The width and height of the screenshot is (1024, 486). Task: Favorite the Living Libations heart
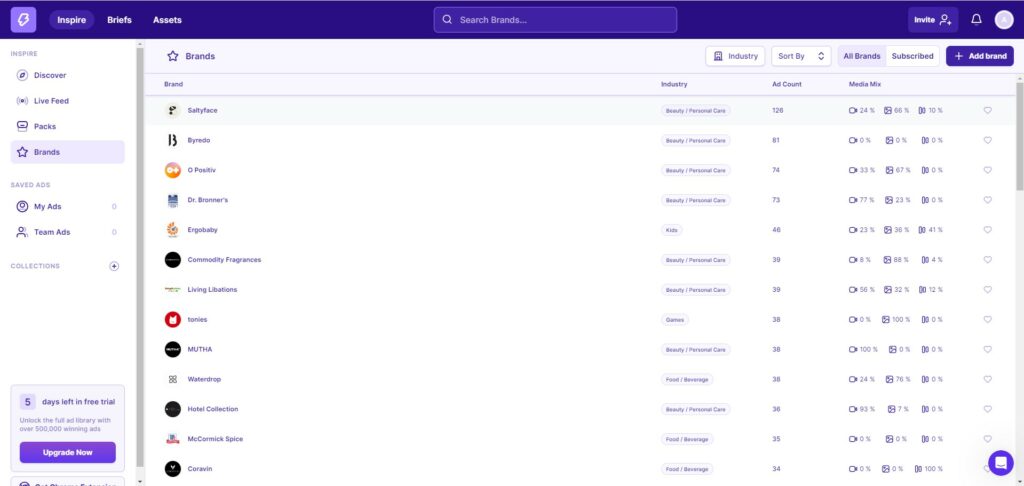coord(987,289)
